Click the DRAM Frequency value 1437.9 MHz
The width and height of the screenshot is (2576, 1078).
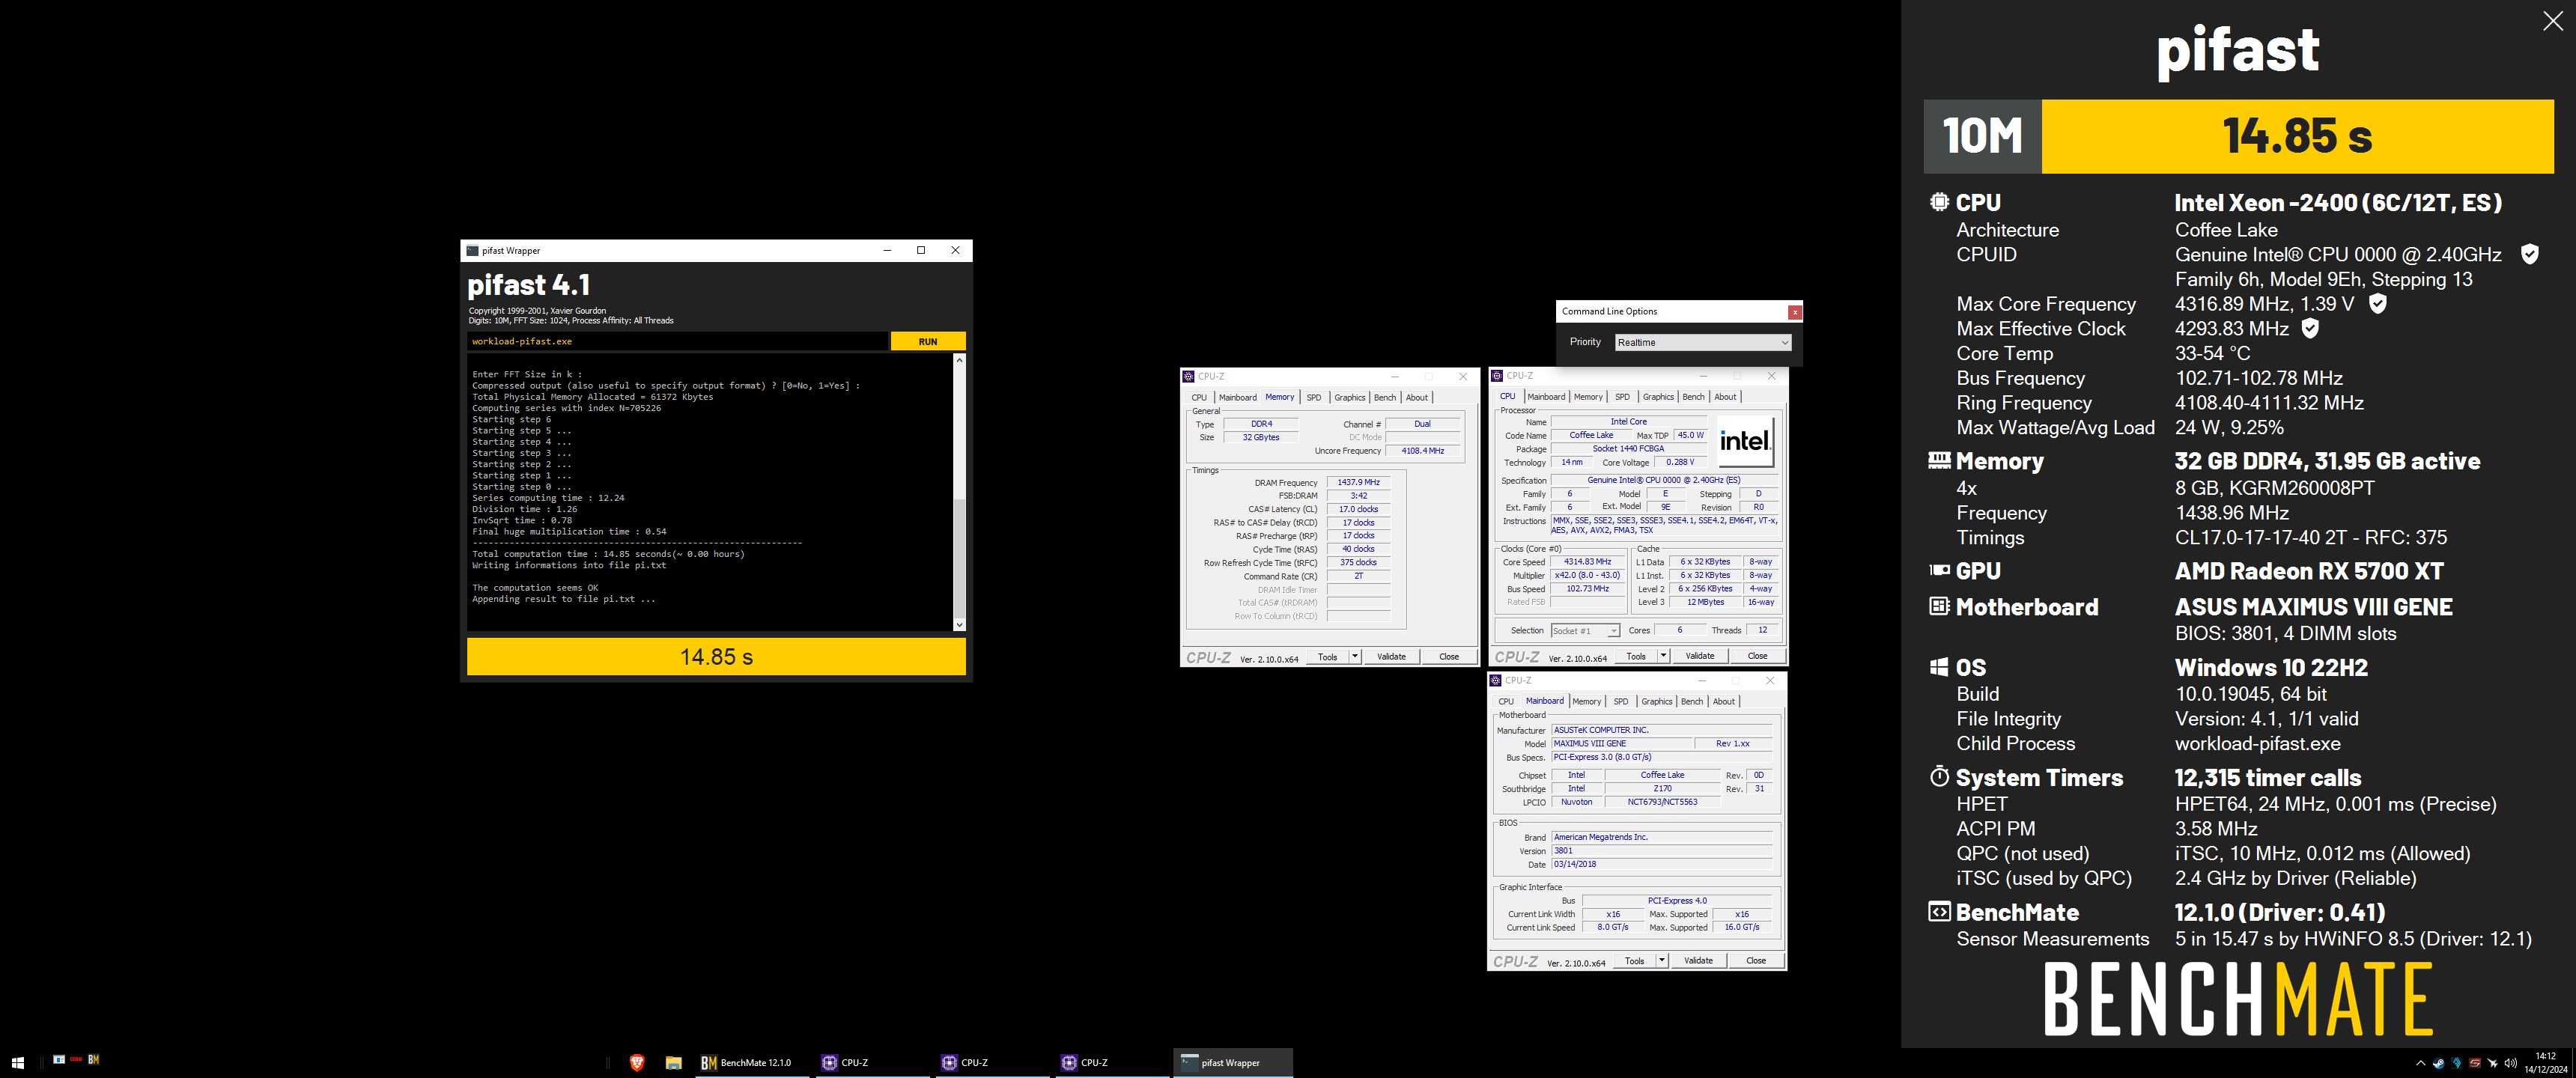click(1358, 482)
